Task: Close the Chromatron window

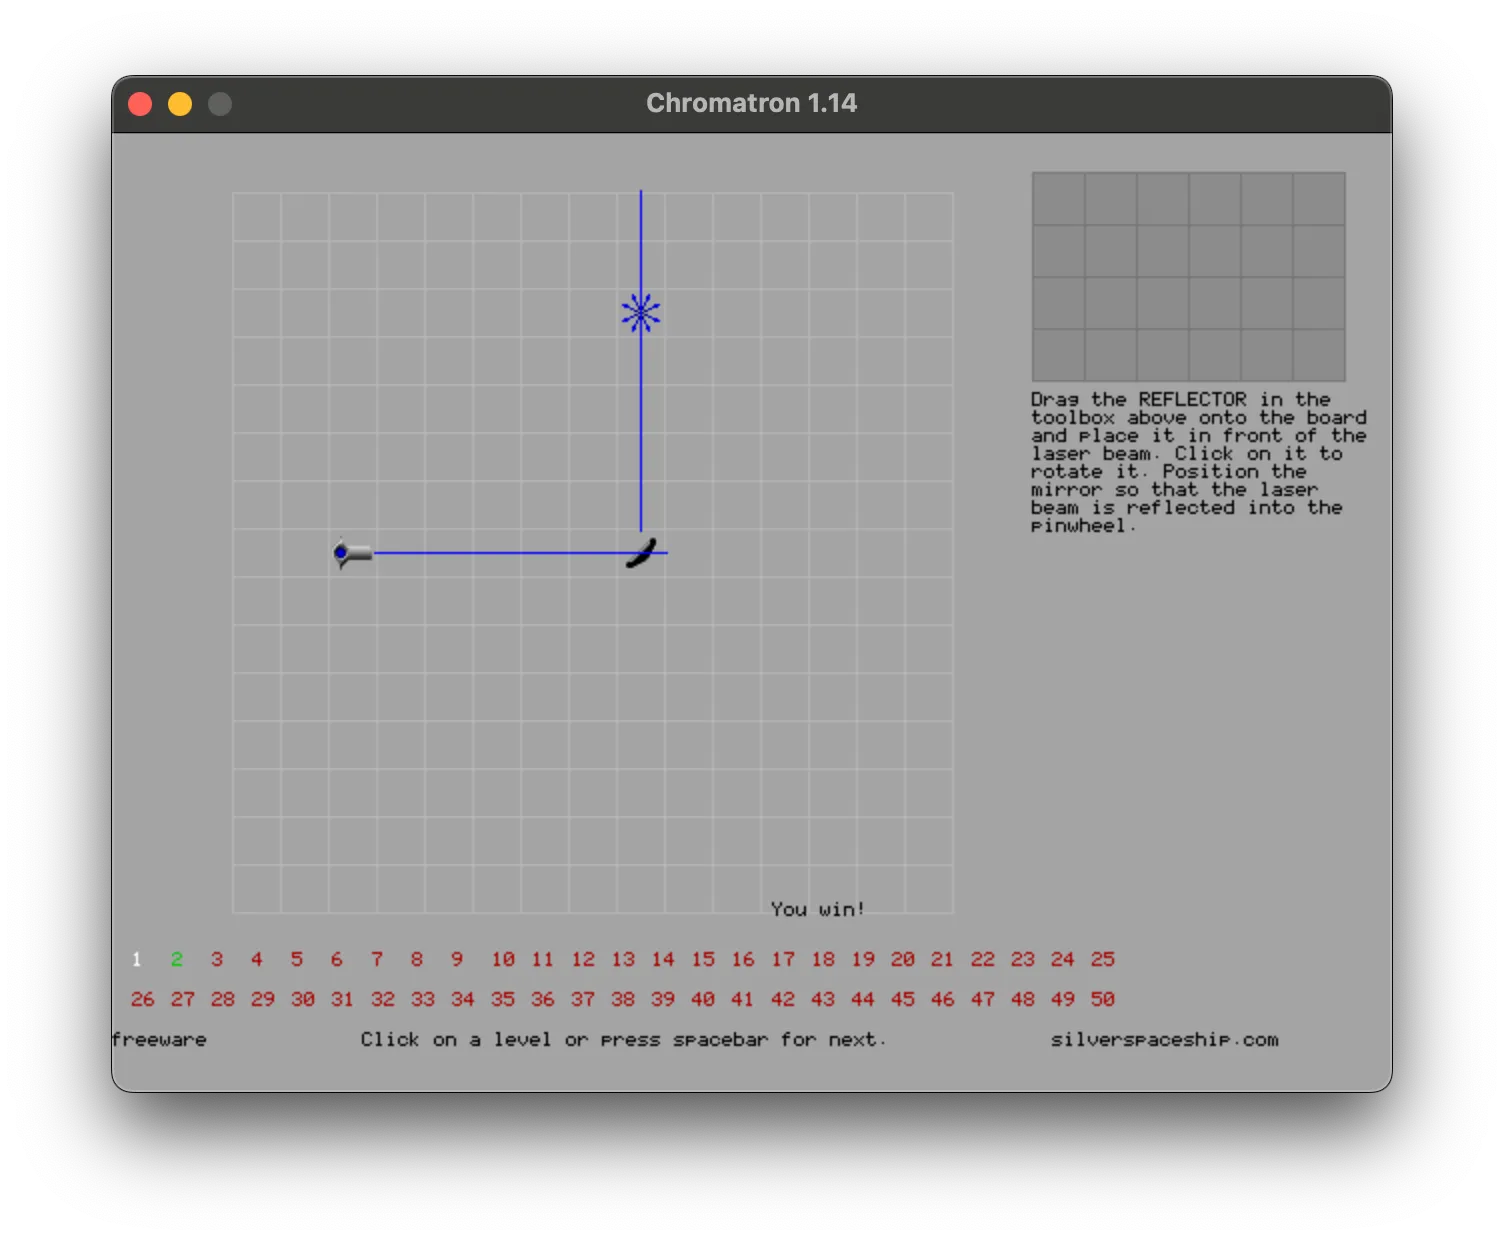Action: 140,104
